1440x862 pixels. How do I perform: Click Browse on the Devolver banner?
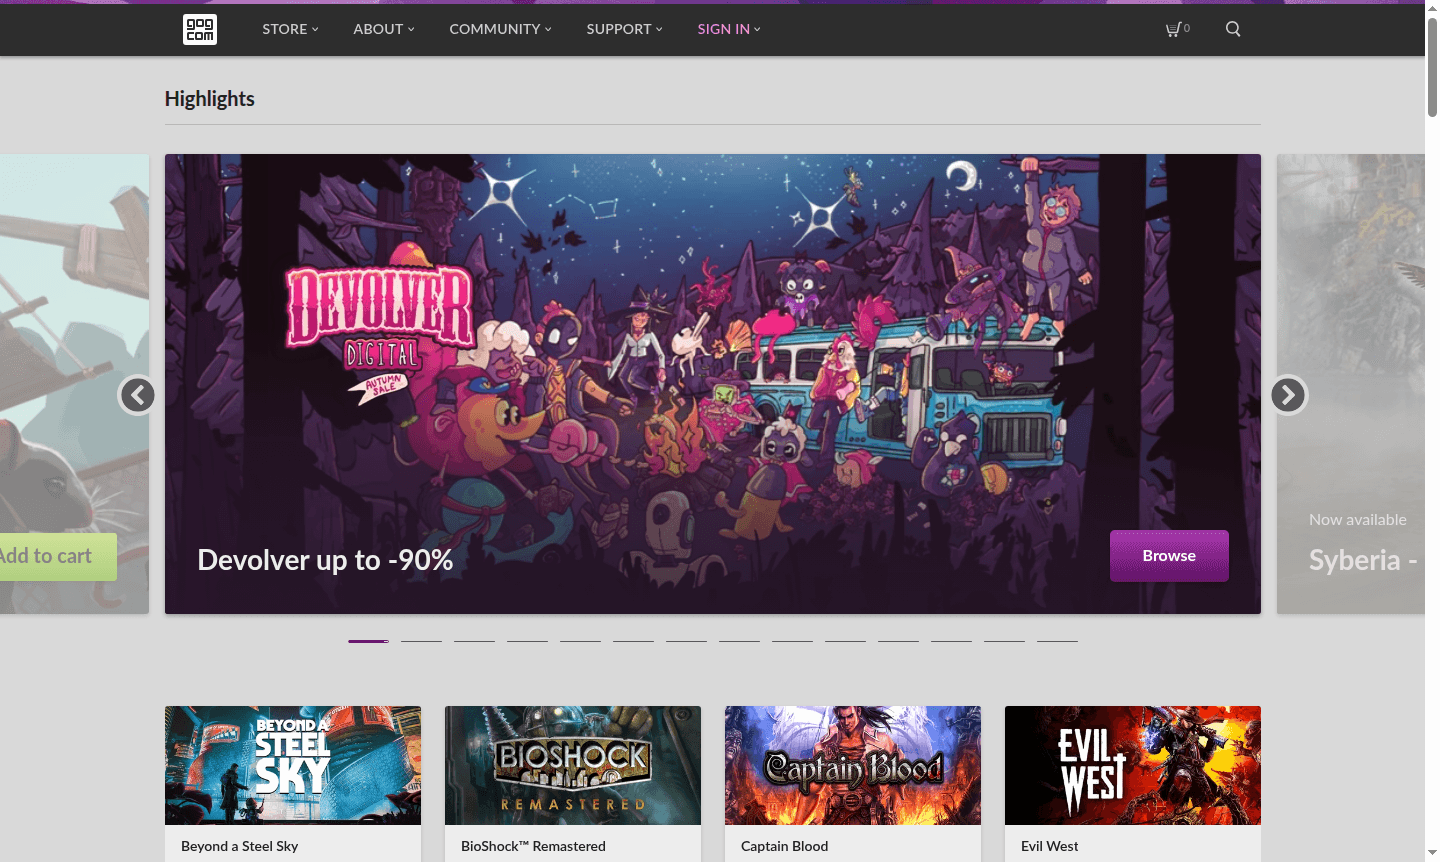[1168, 556]
